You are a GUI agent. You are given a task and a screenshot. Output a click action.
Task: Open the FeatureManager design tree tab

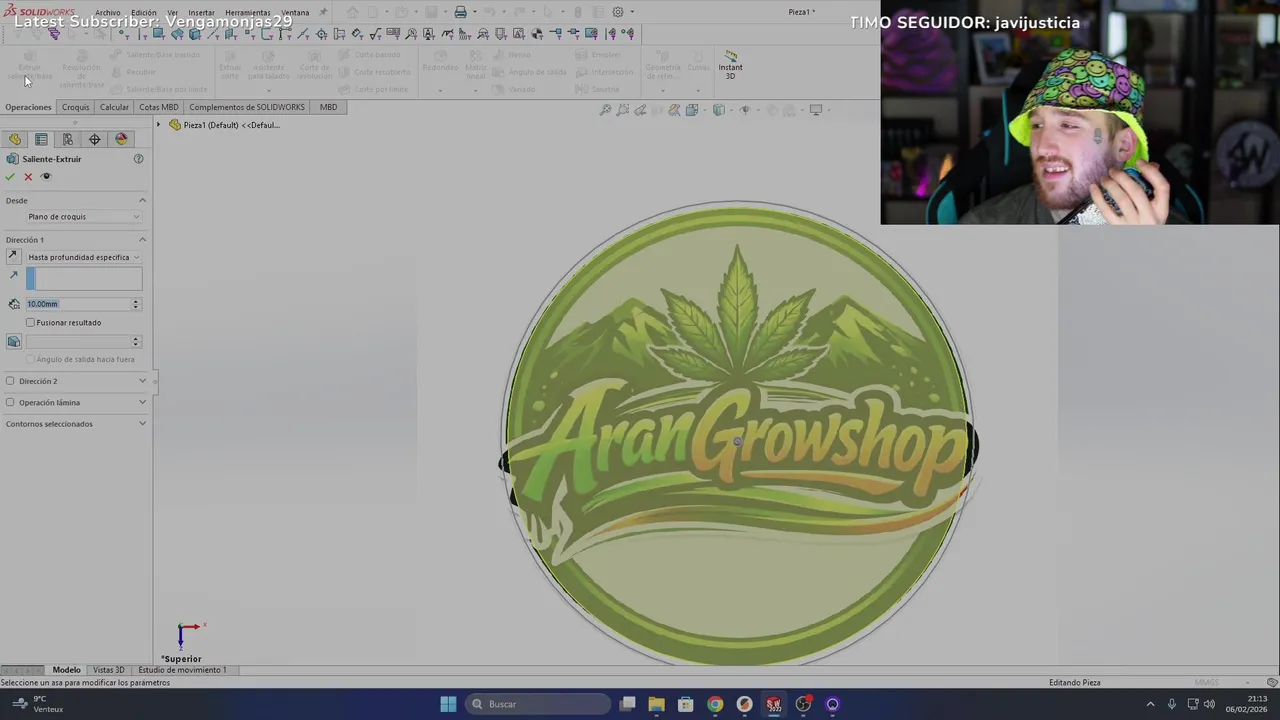(x=15, y=139)
